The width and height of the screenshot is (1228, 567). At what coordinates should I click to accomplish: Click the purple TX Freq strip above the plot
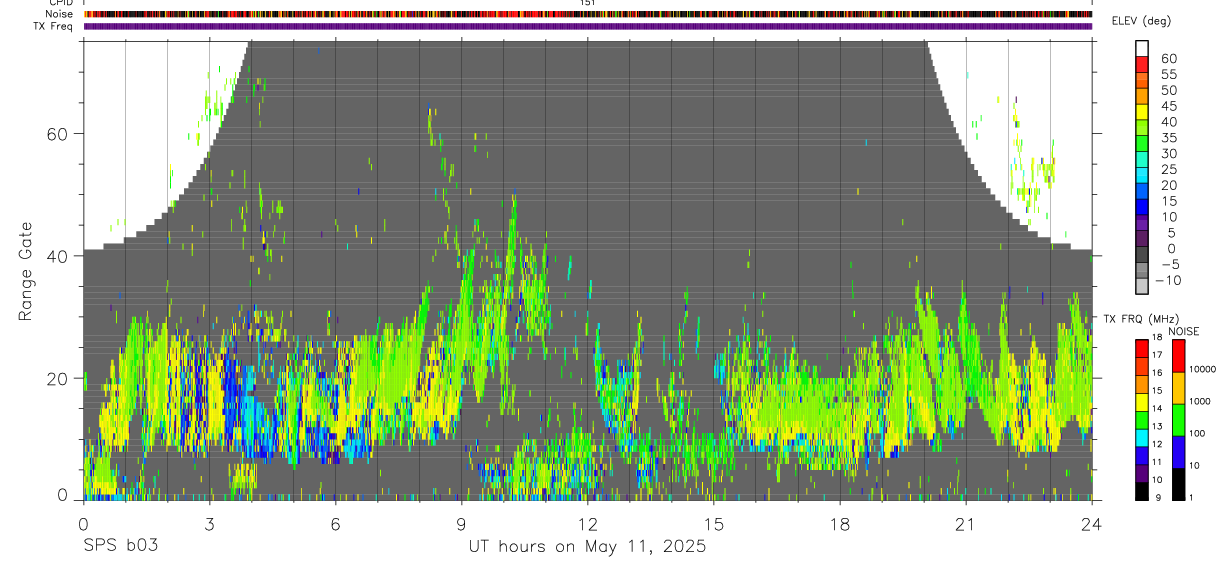(x=588, y=26)
